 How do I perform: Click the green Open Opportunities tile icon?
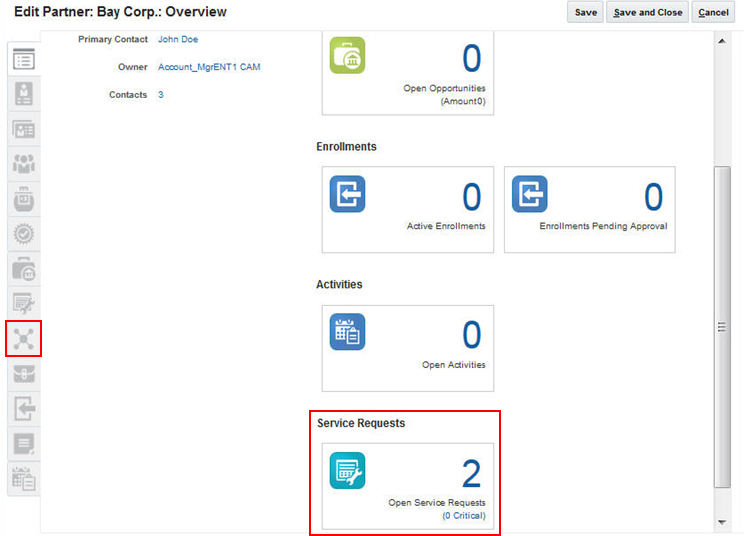(347, 55)
